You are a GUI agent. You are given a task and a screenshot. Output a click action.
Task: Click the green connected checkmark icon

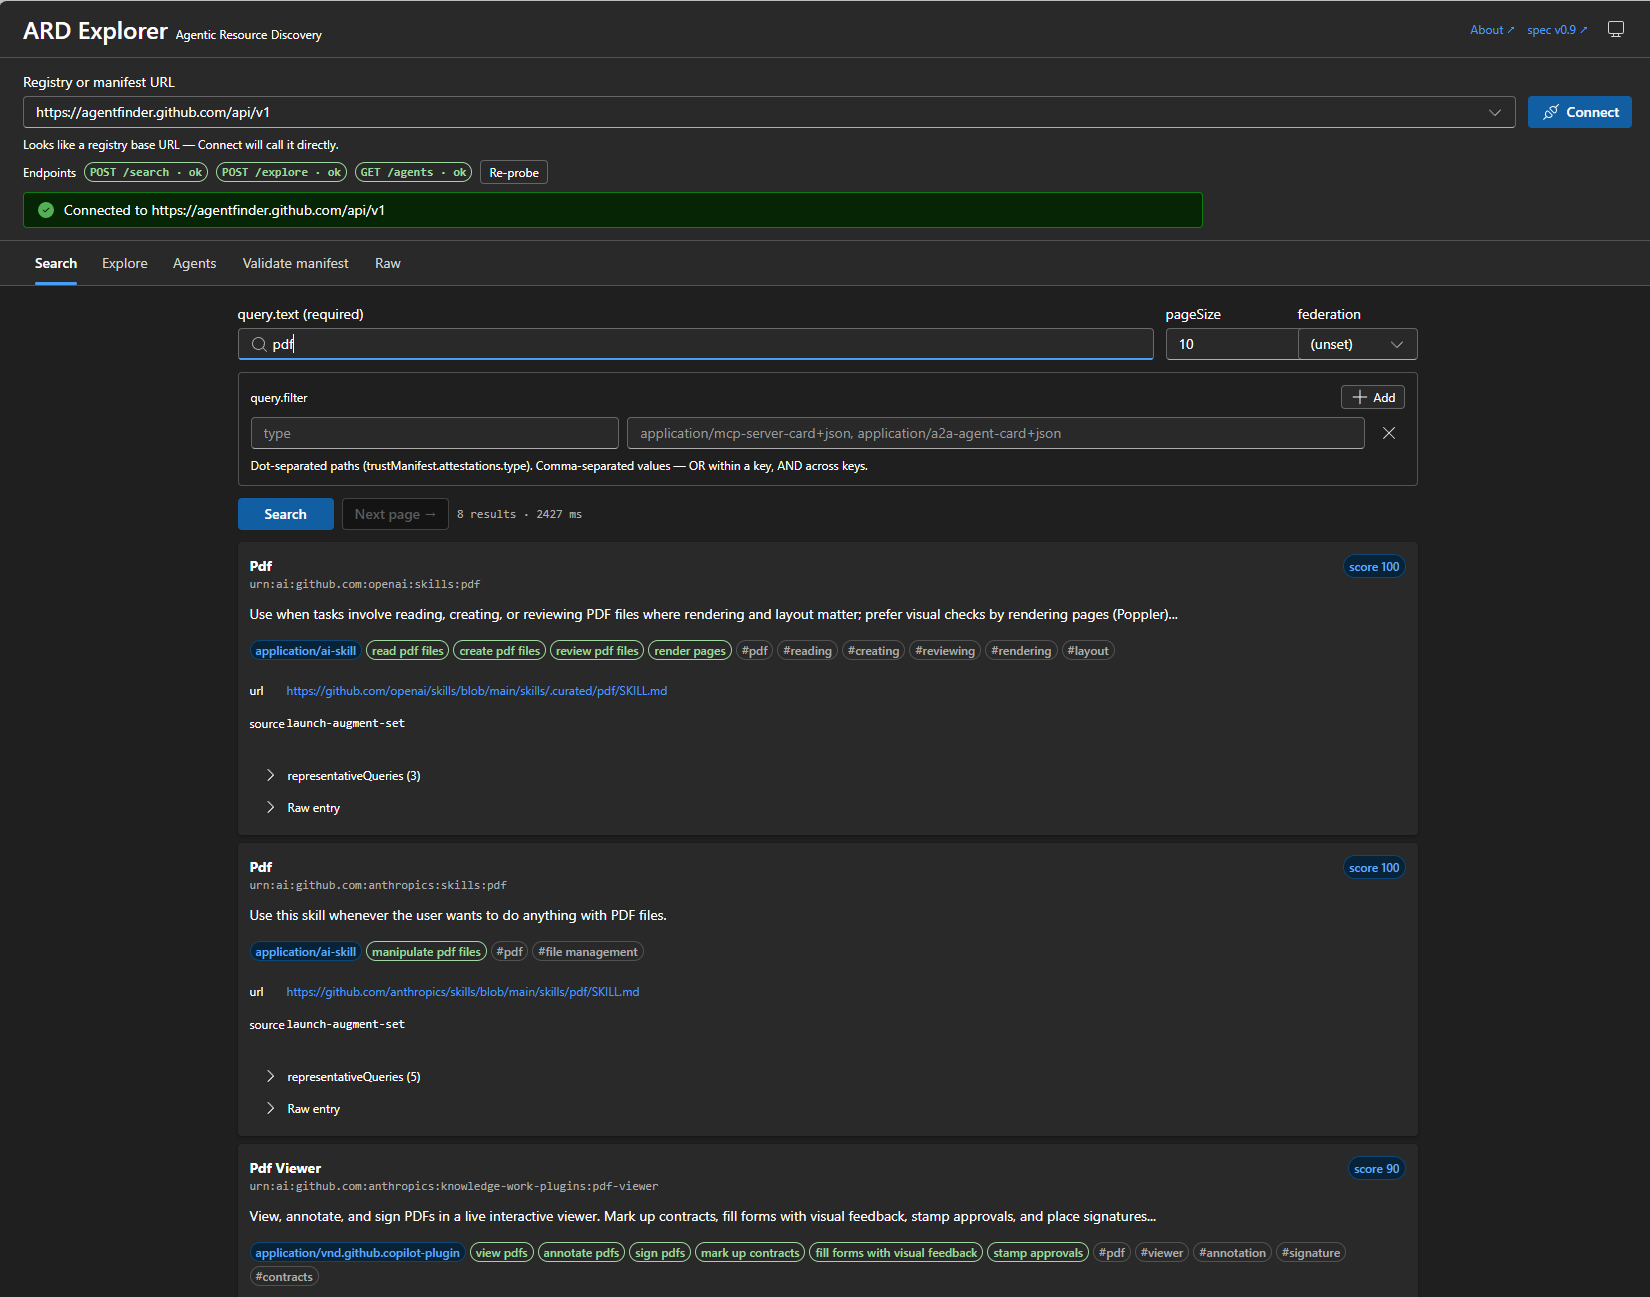pyautogui.click(x=46, y=210)
